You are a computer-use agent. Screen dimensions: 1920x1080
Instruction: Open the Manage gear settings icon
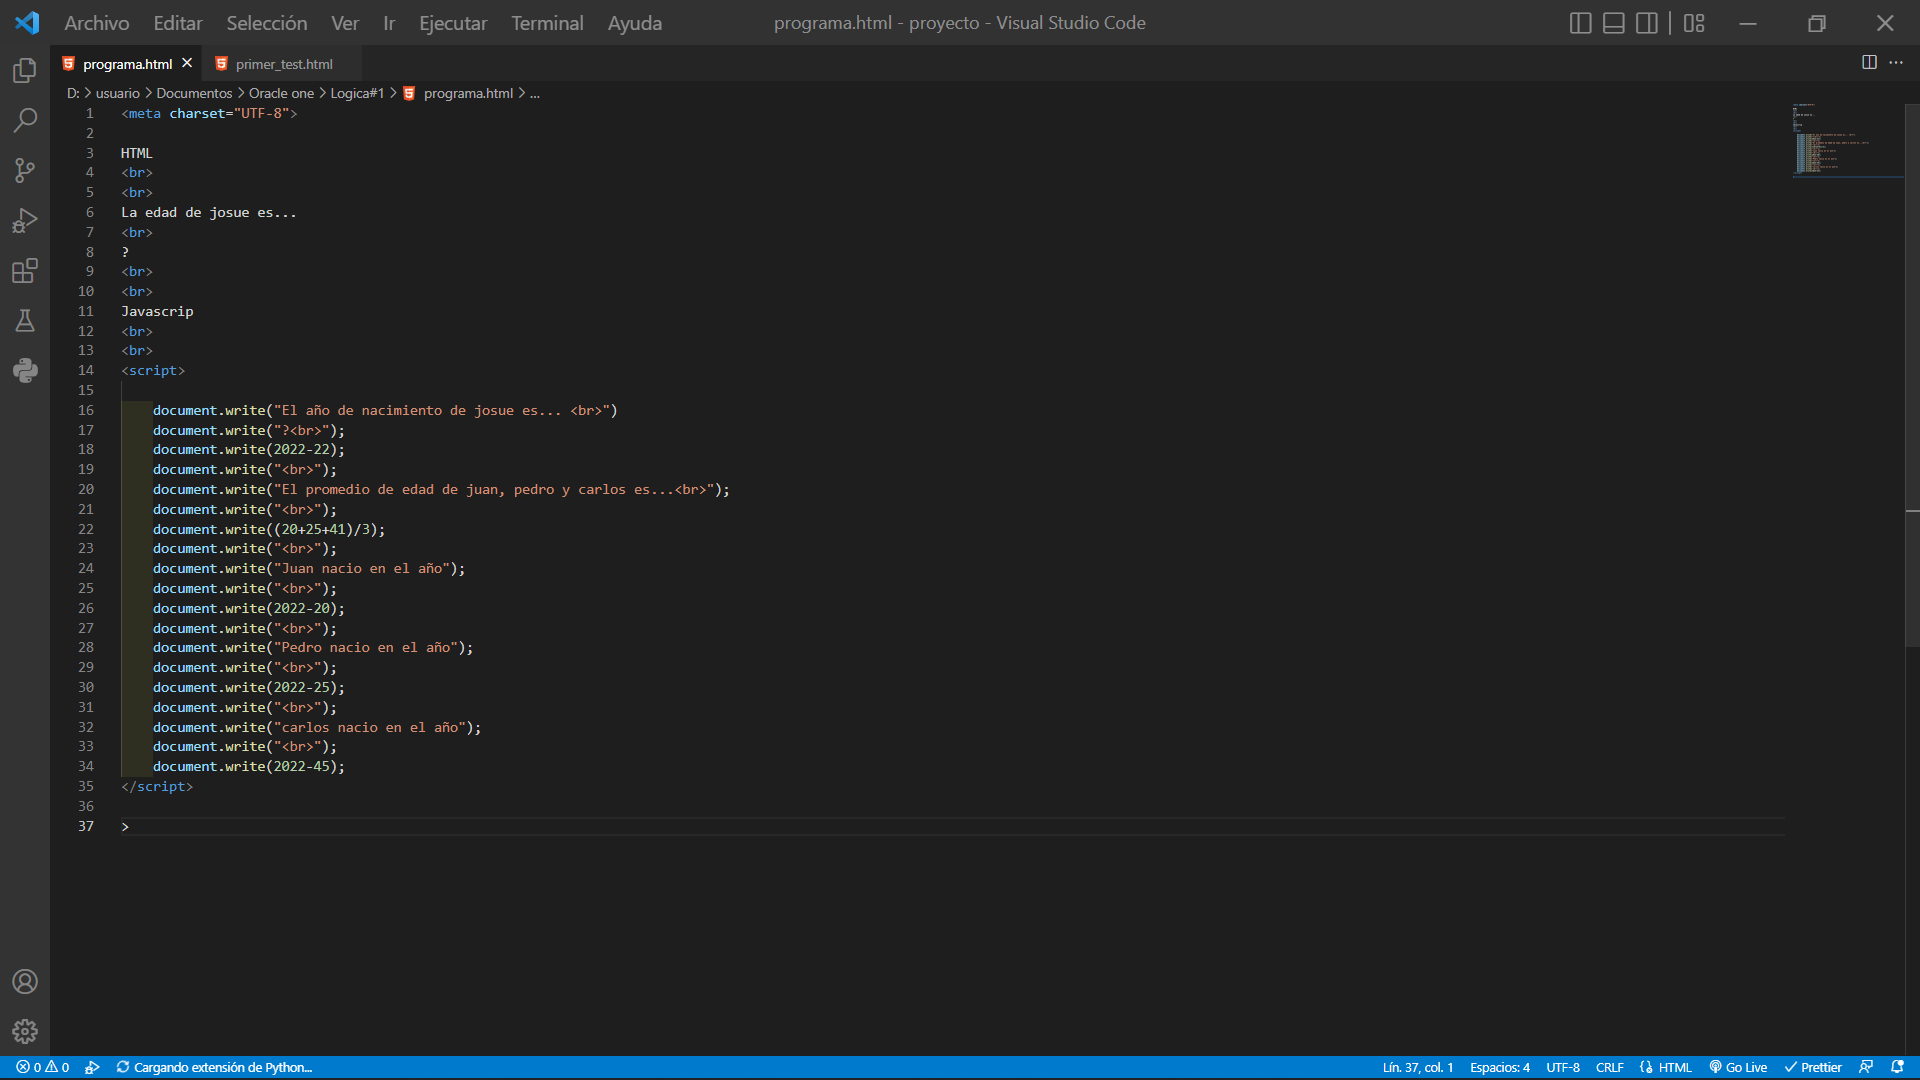(x=25, y=1031)
